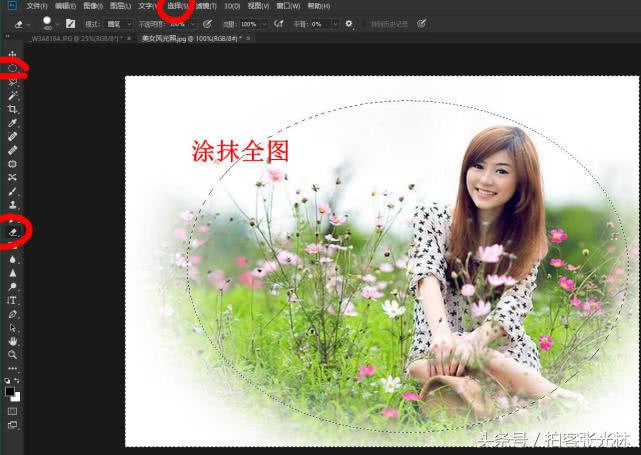Image resolution: width=641 pixels, height=455 pixels.
Task: Open the 图层 (Layer) menu
Action: coord(121,6)
